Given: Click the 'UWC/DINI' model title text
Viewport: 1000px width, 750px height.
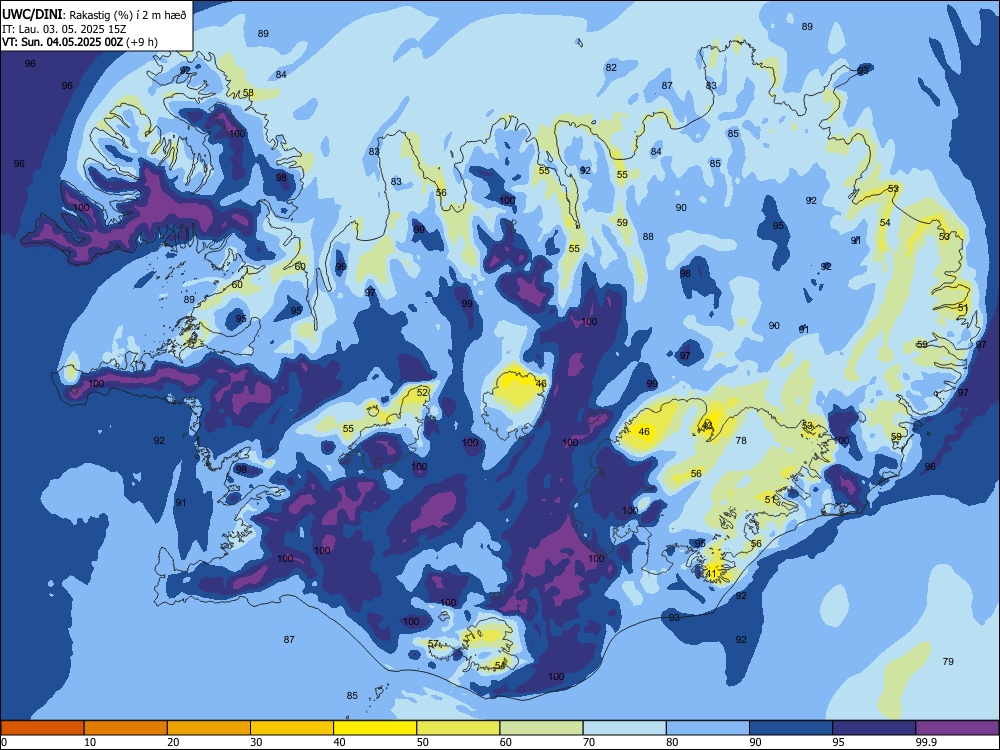Looking at the screenshot, I should point(32,15).
